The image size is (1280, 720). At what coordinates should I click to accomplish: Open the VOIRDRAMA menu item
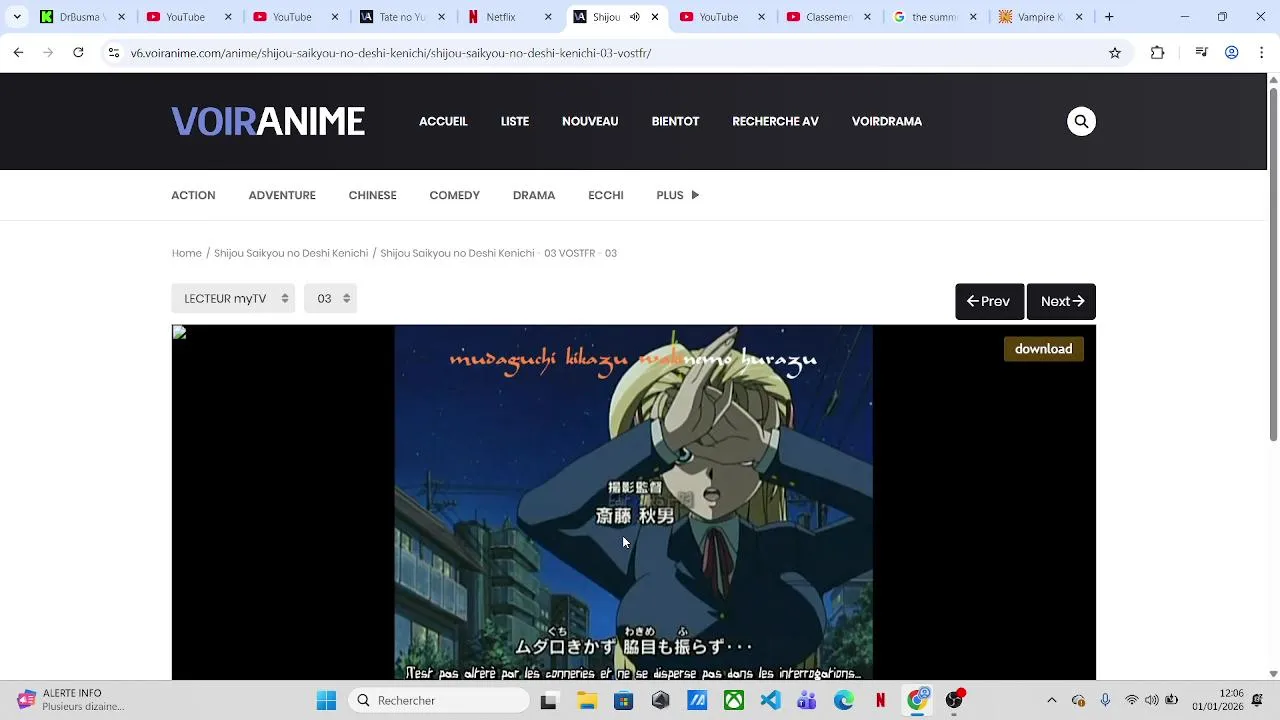887,121
